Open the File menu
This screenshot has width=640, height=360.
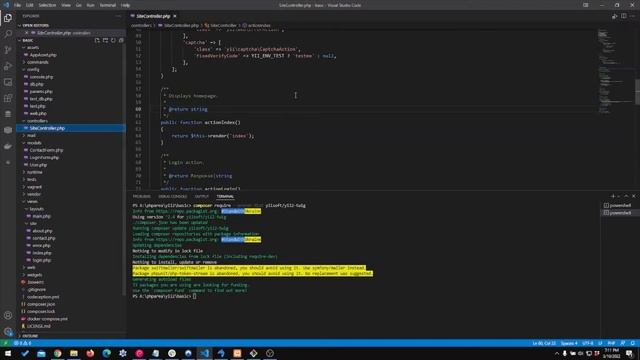pos(17,5)
